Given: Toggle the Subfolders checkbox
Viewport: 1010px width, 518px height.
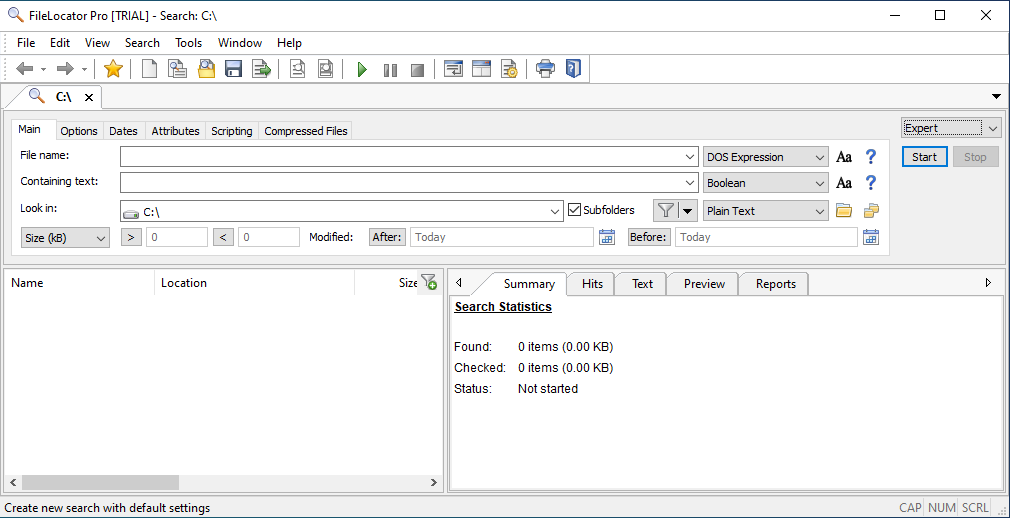Looking at the screenshot, I should [x=575, y=210].
